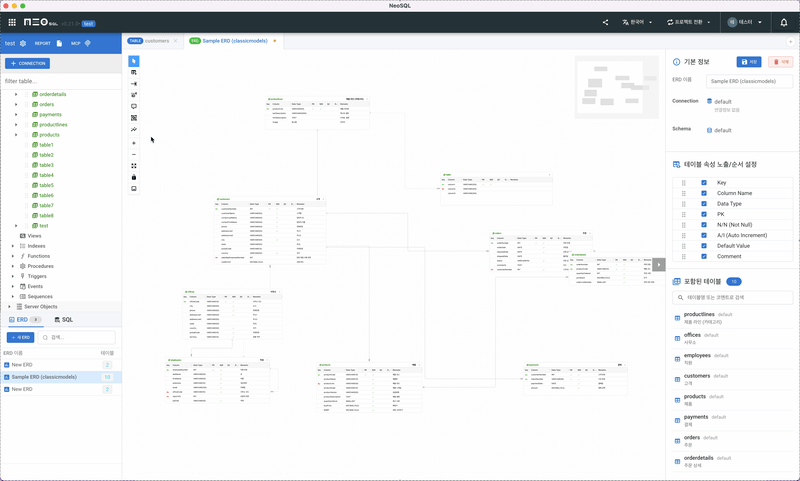Expand the Procedures tree node
This screenshot has width=800, height=481.
click(13, 266)
